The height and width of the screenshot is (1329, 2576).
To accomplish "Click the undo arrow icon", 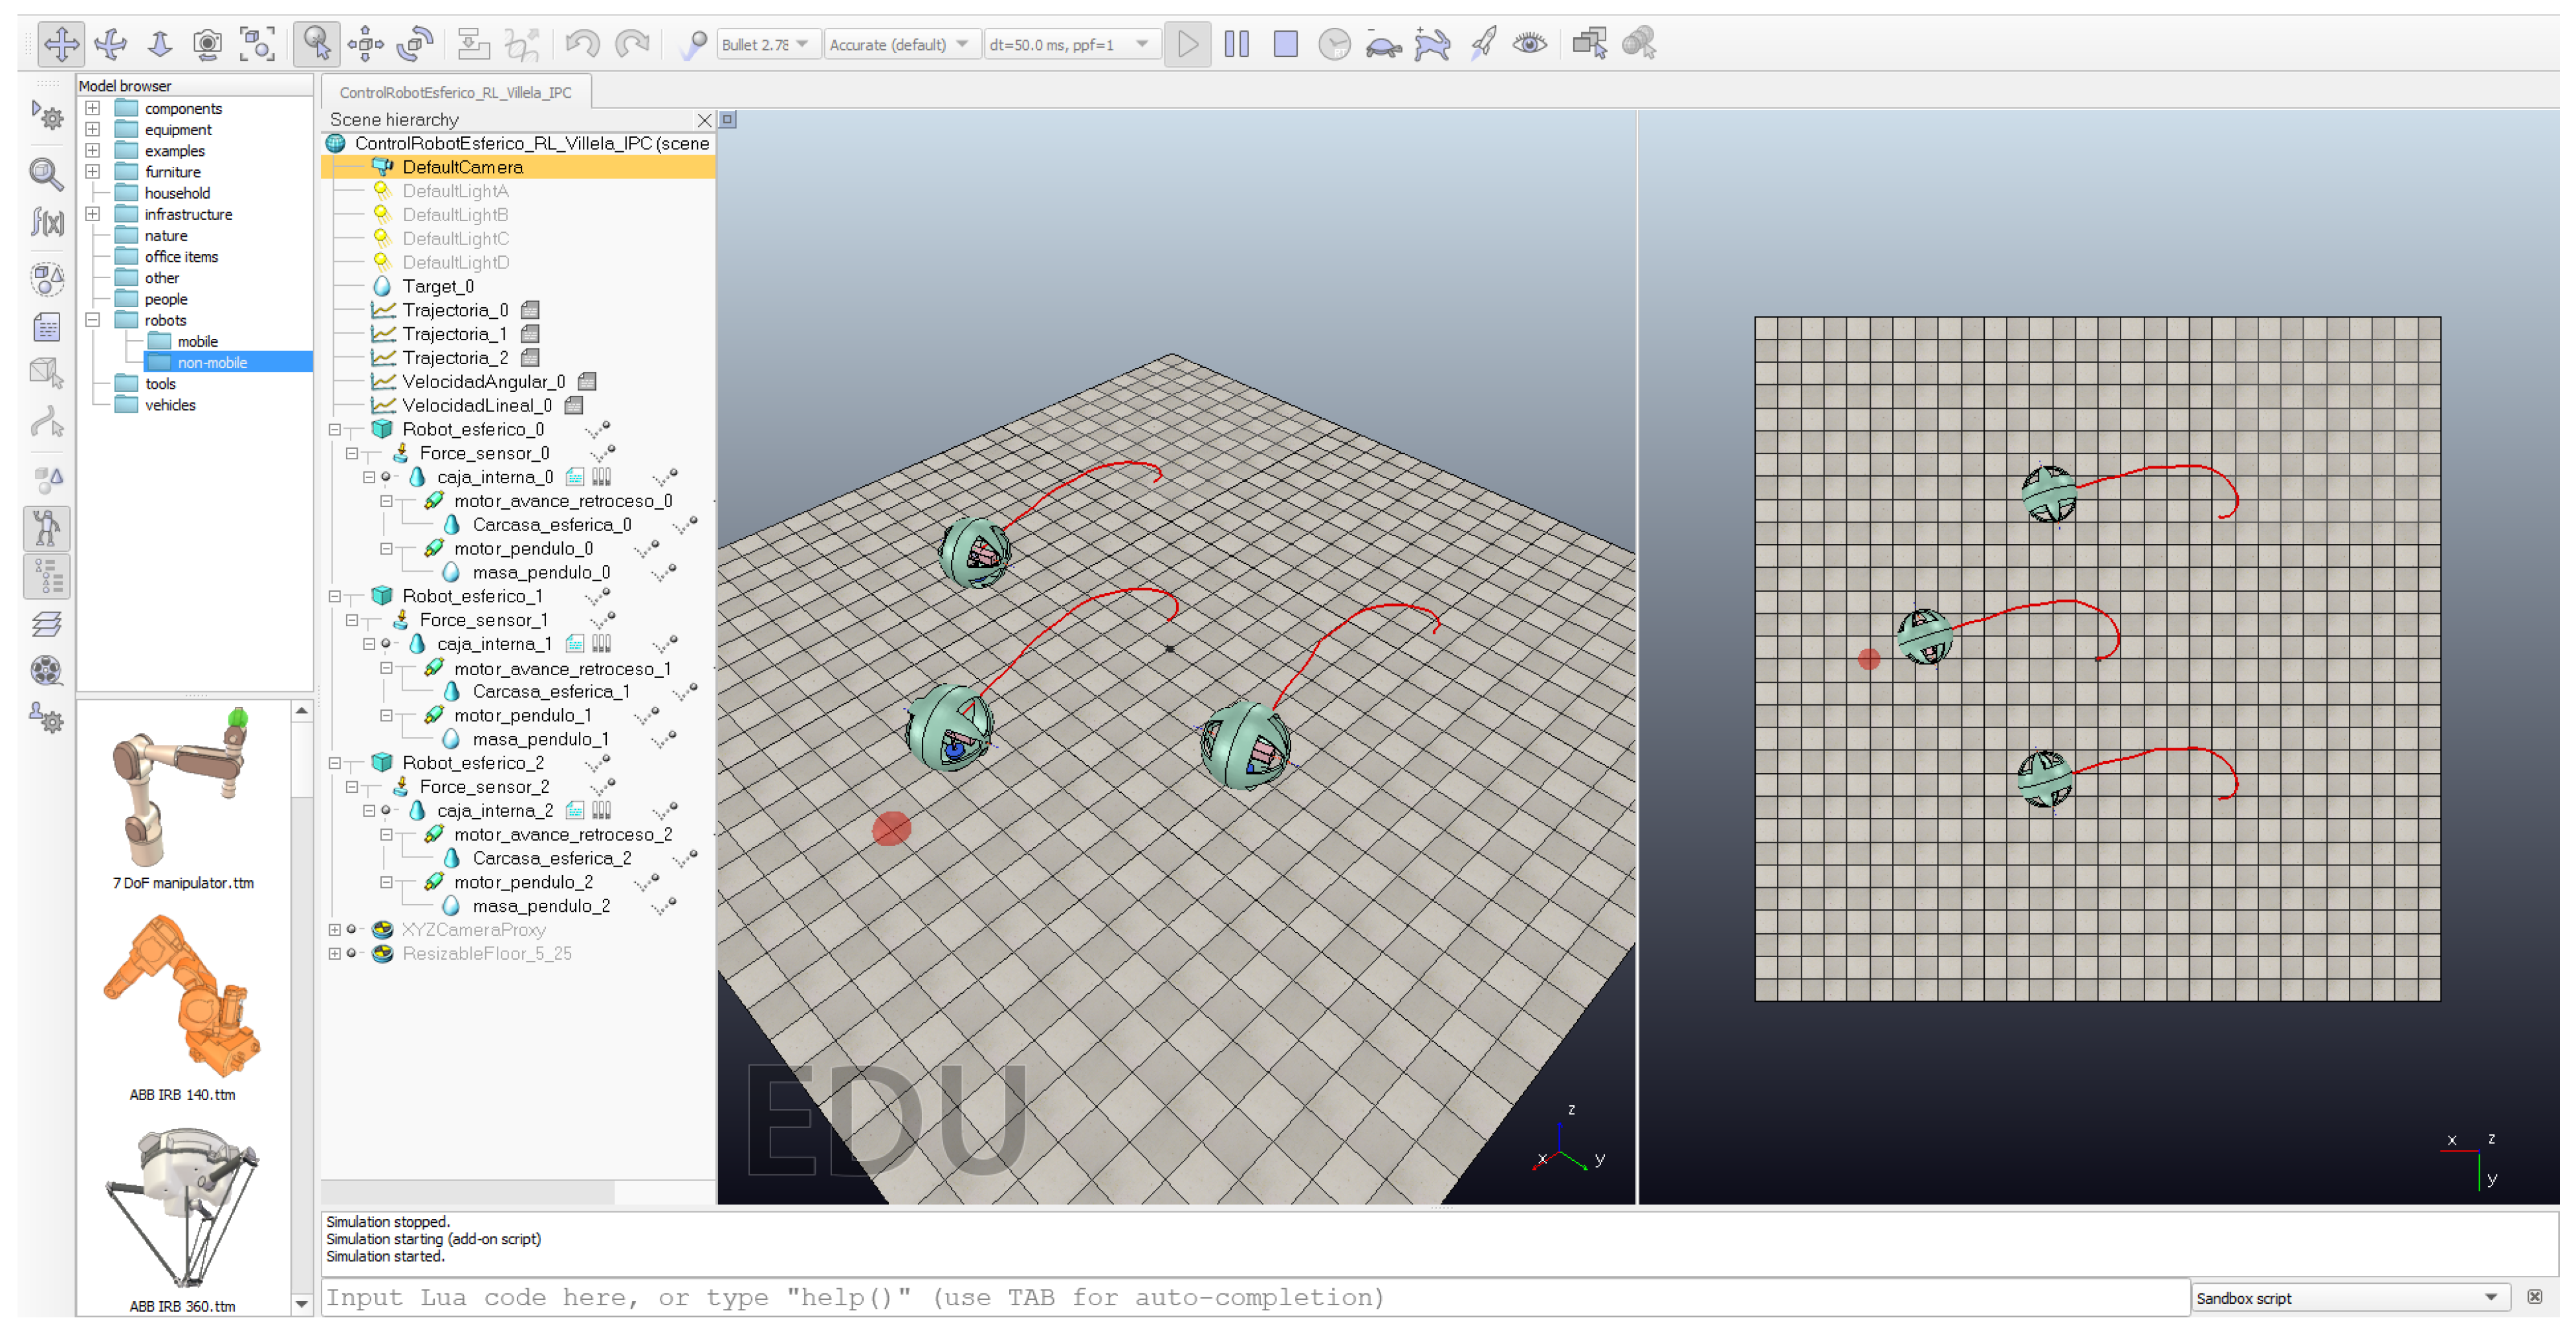I will point(582,44).
